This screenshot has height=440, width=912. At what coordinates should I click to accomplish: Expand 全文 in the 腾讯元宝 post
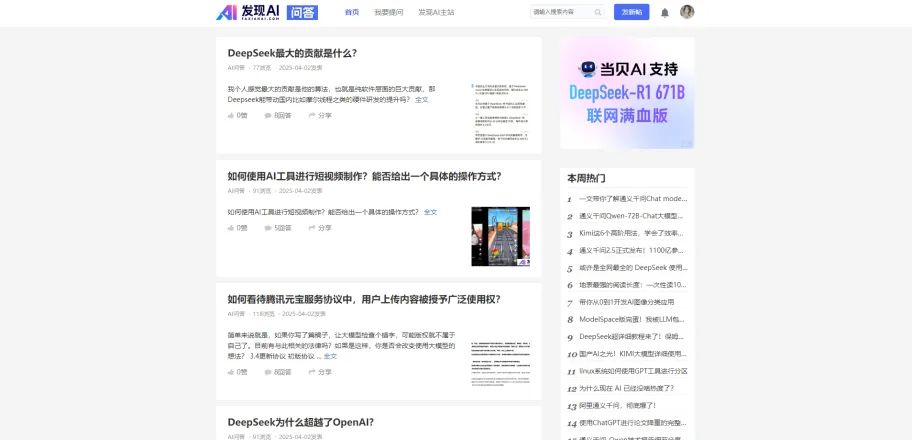[330, 356]
